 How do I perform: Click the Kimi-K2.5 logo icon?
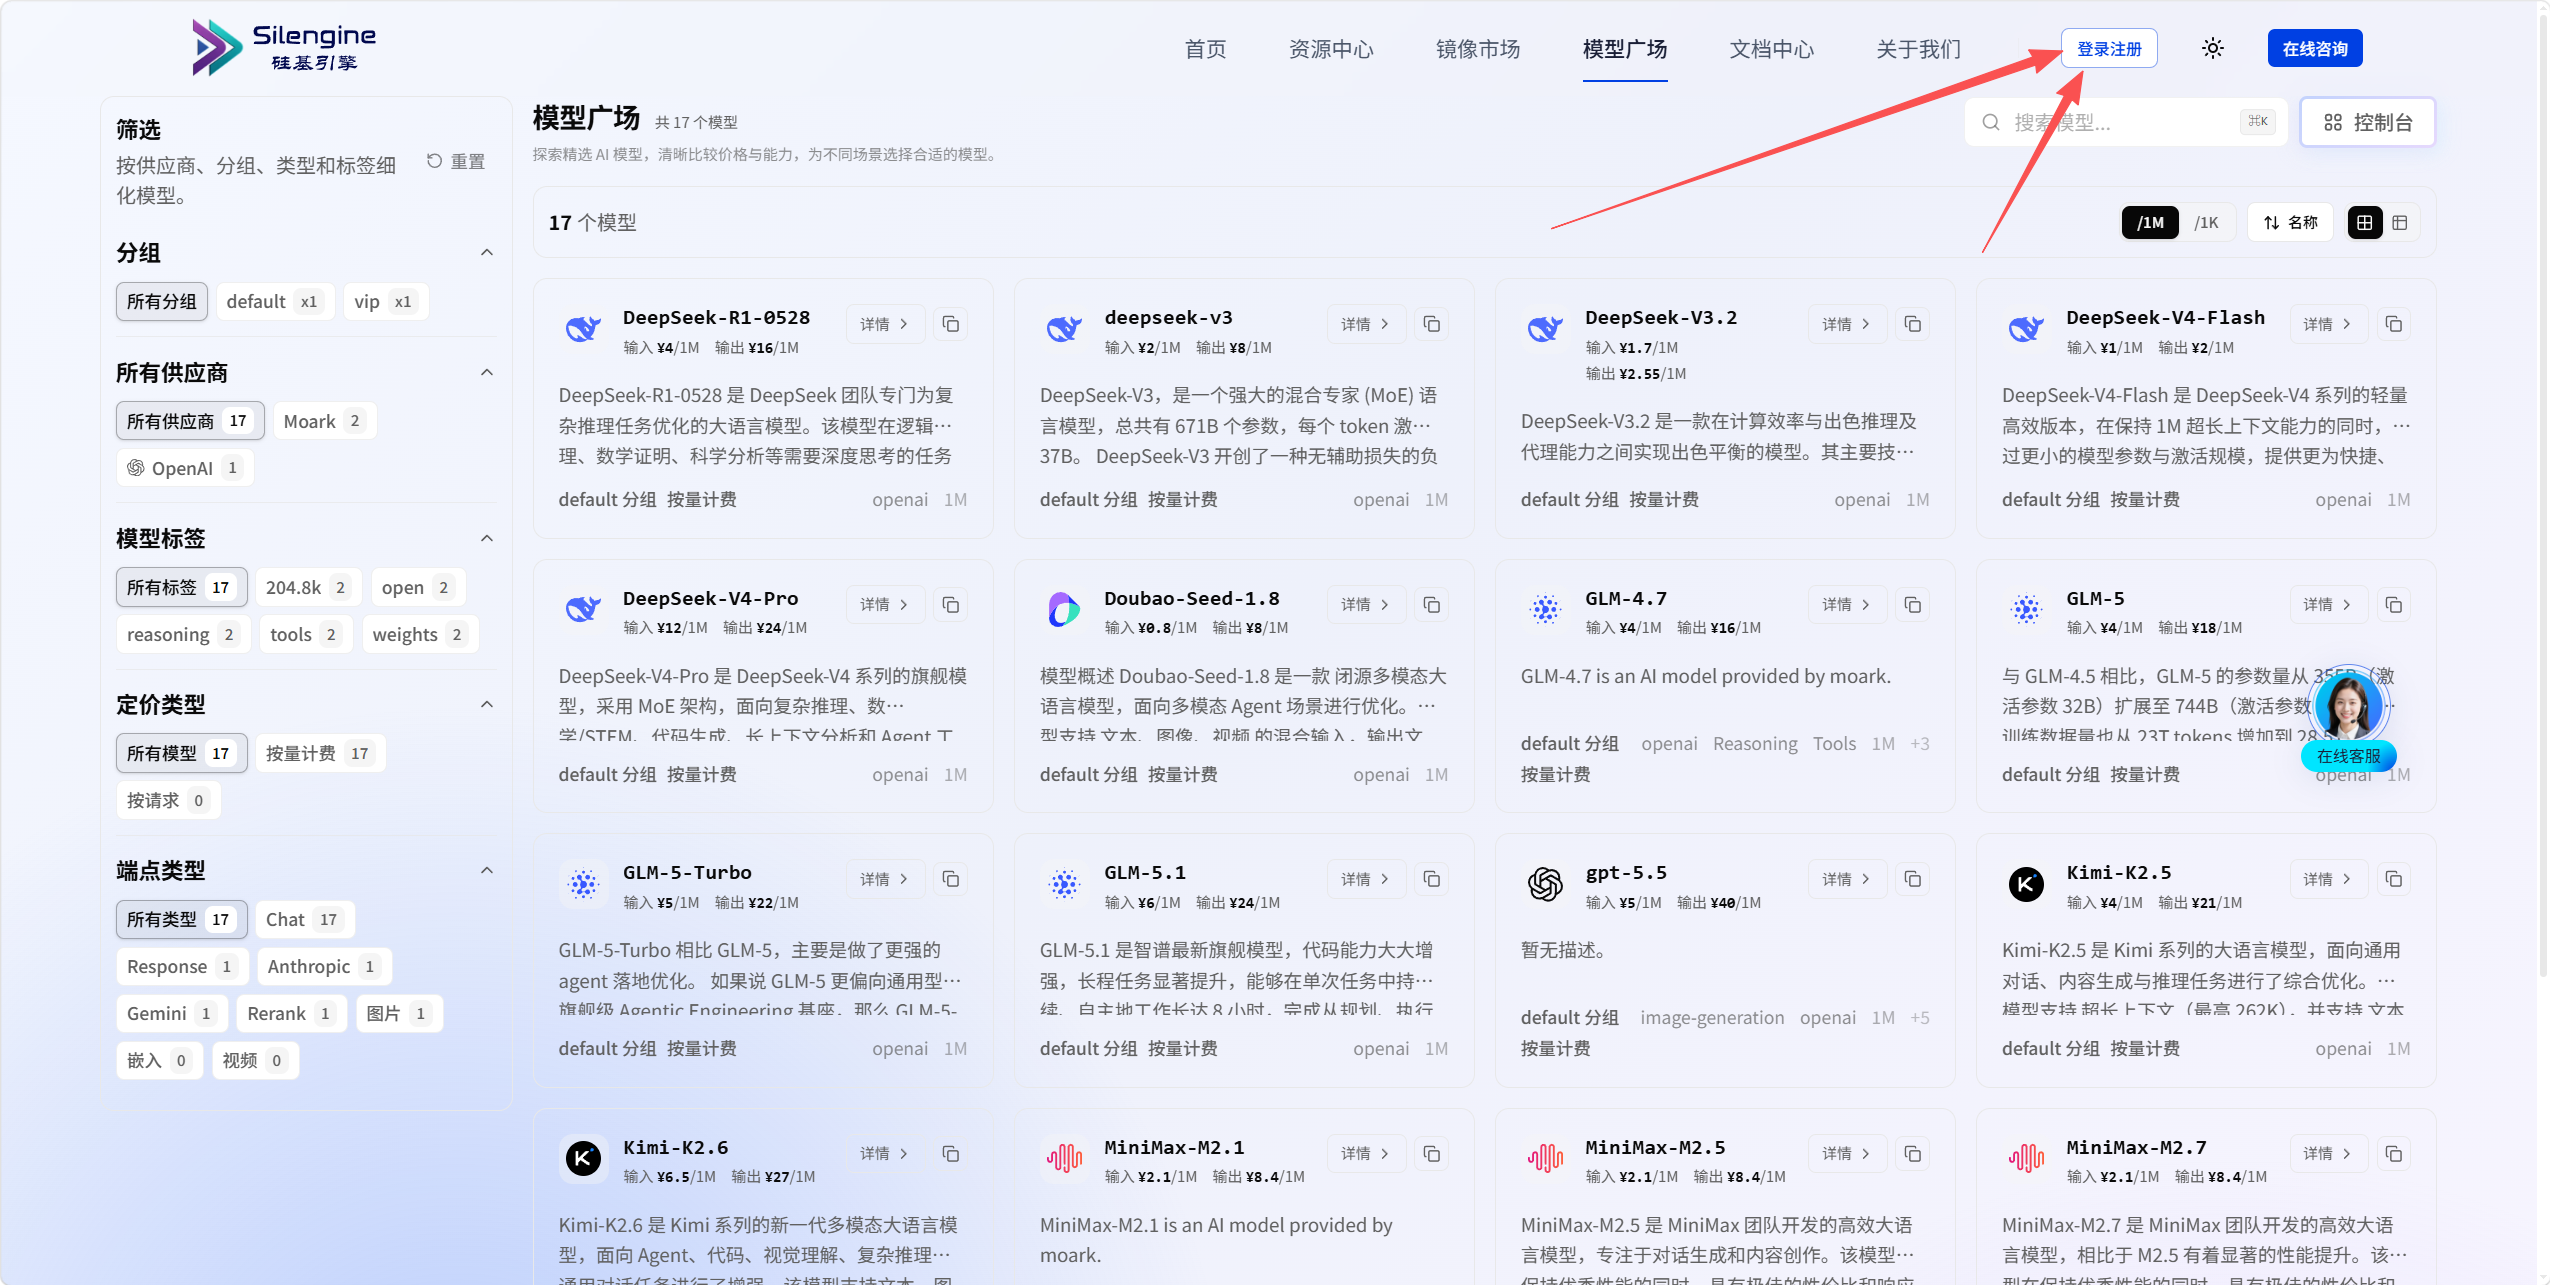pyautogui.click(x=2026, y=883)
